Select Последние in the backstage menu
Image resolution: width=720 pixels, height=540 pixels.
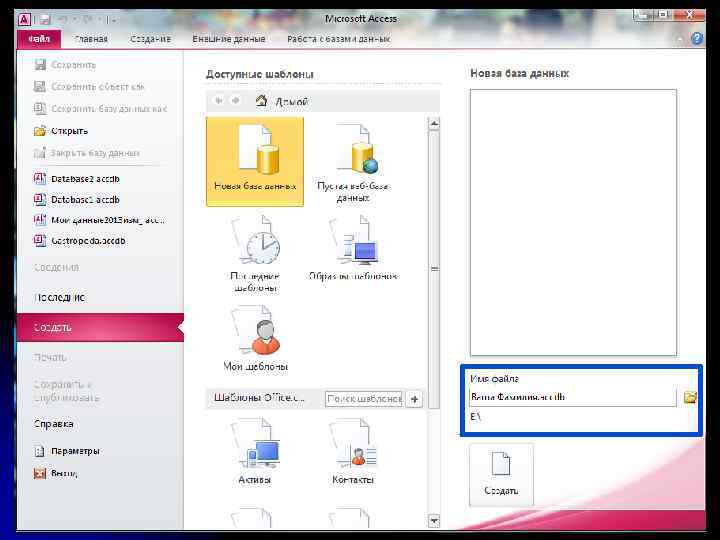60,298
